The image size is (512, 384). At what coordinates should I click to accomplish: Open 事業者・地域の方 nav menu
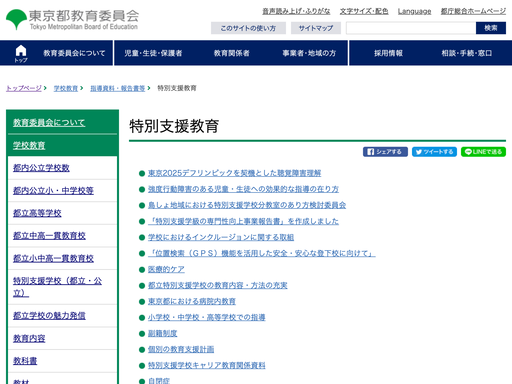[x=309, y=53]
